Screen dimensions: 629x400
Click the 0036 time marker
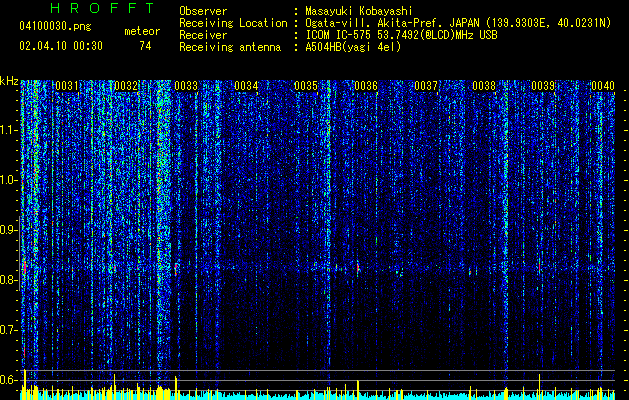(x=366, y=86)
